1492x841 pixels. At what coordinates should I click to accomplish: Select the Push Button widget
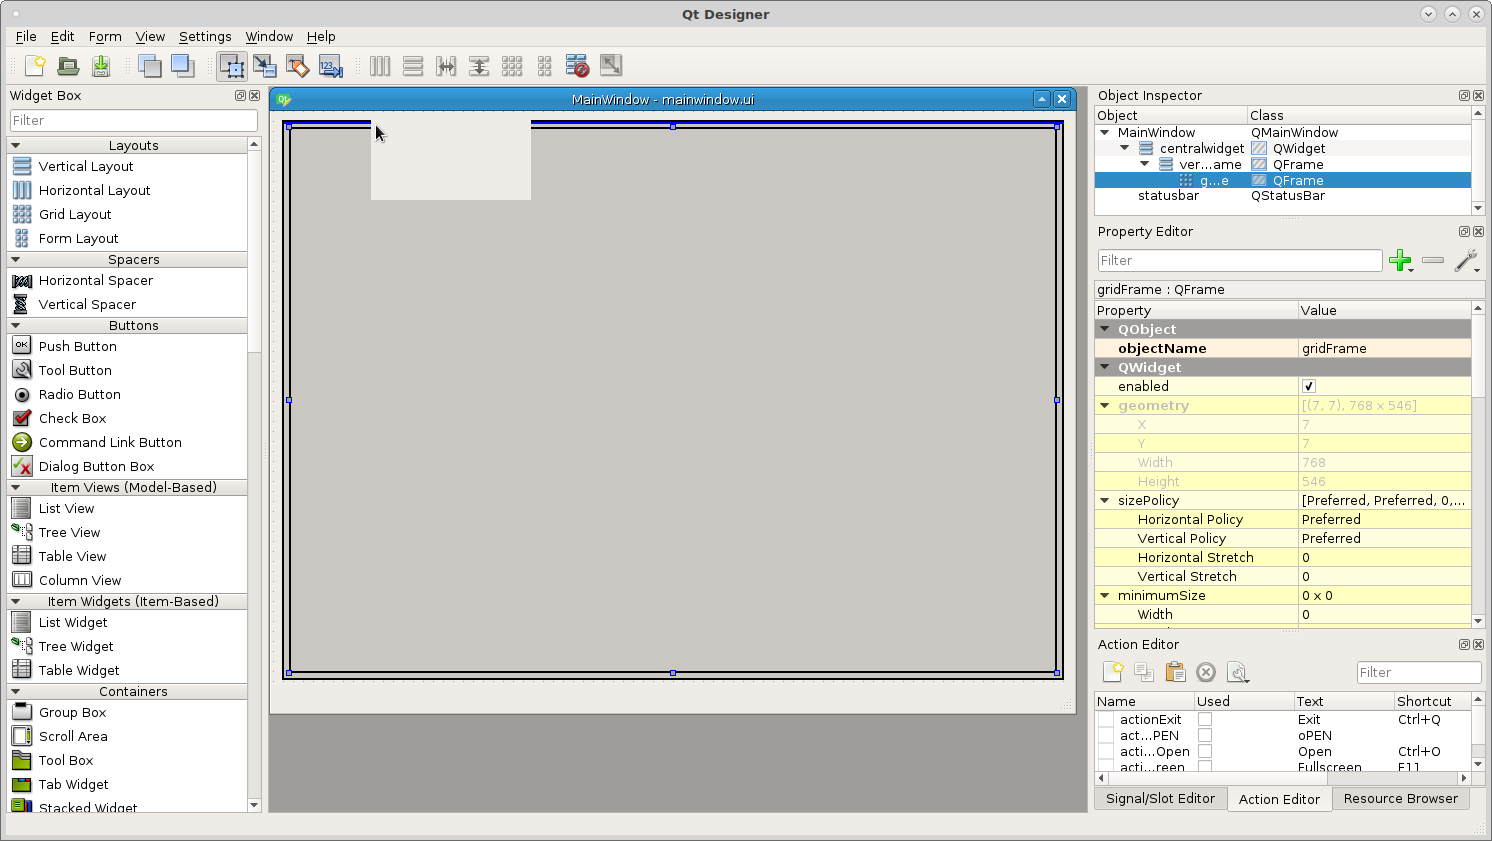tap(78, 346)
